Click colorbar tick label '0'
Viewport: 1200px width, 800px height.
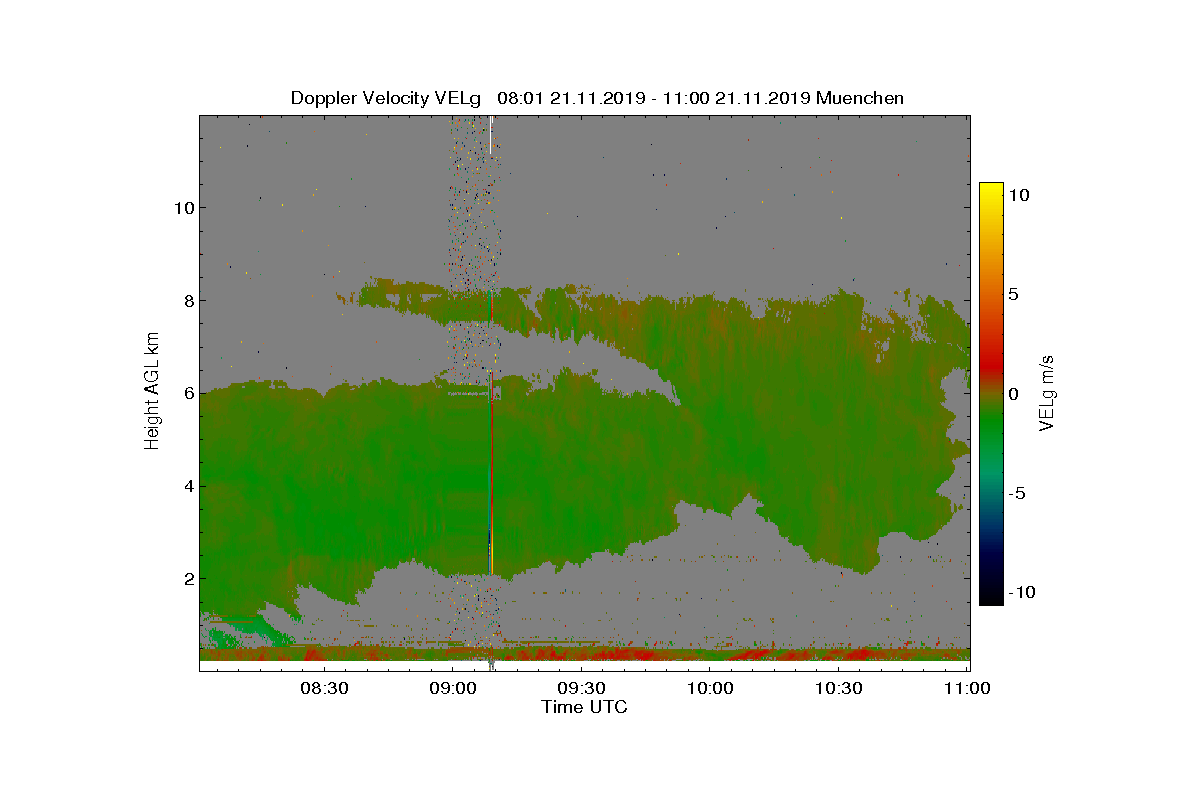click(x=1014, y=394)
